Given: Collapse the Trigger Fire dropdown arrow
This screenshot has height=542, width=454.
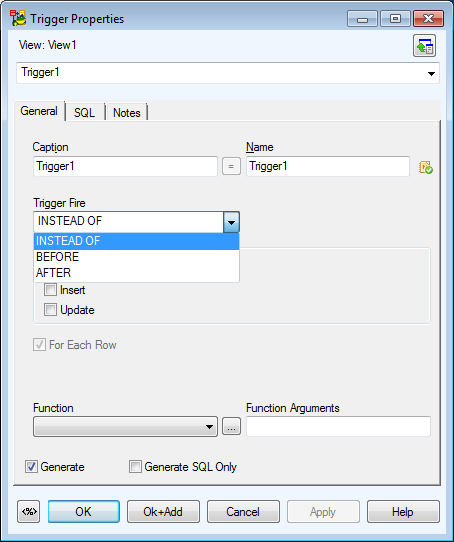Looking at the screenshot, I should [x=231, y=222].
